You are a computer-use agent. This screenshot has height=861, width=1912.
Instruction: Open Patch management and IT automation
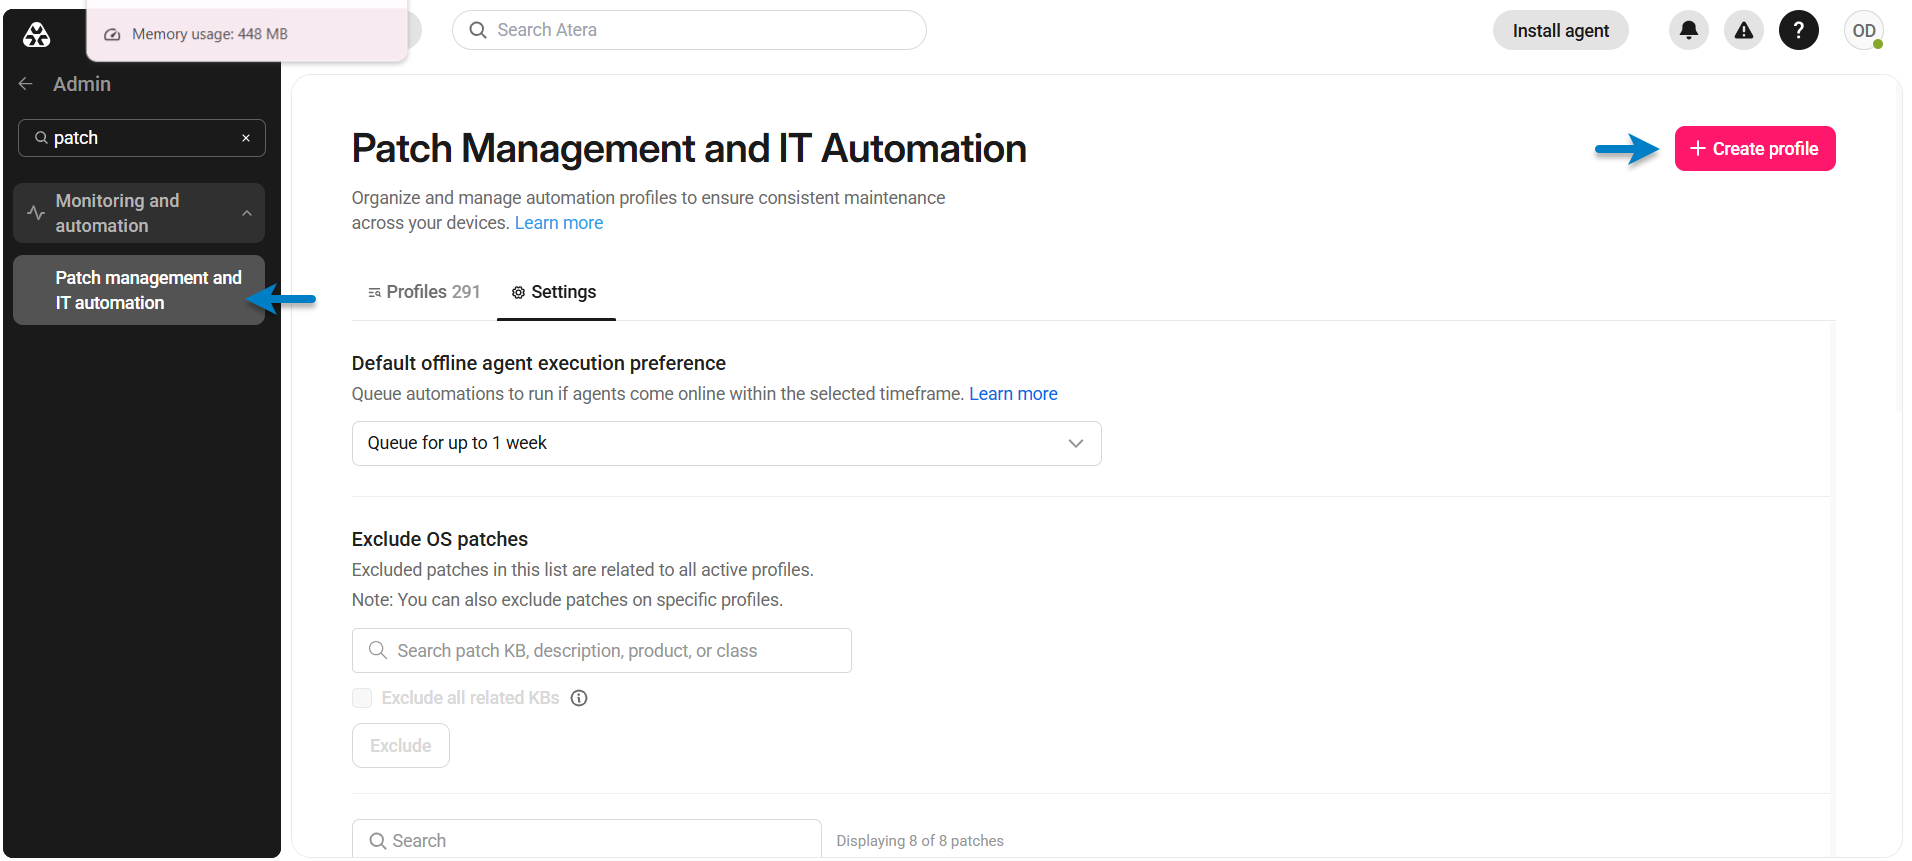(x=139, y=290)
